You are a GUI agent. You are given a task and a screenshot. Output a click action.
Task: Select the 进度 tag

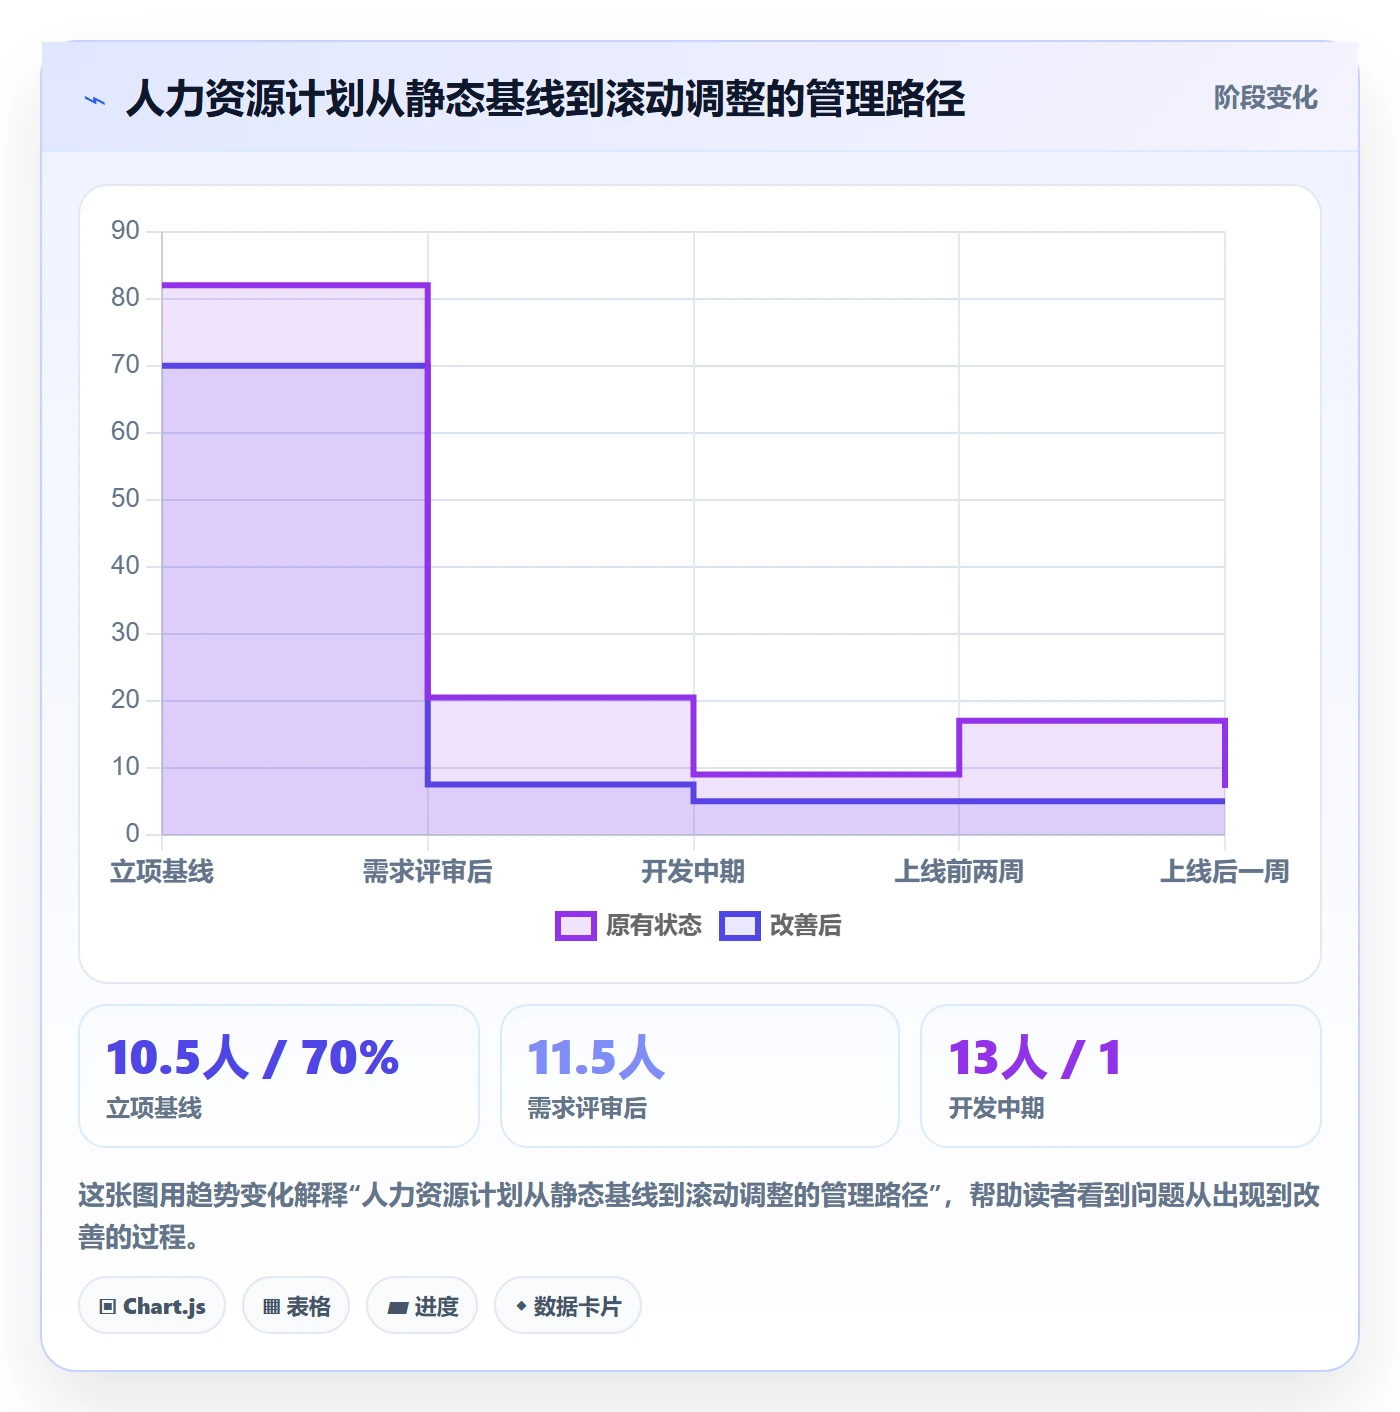pos(422,1306)
